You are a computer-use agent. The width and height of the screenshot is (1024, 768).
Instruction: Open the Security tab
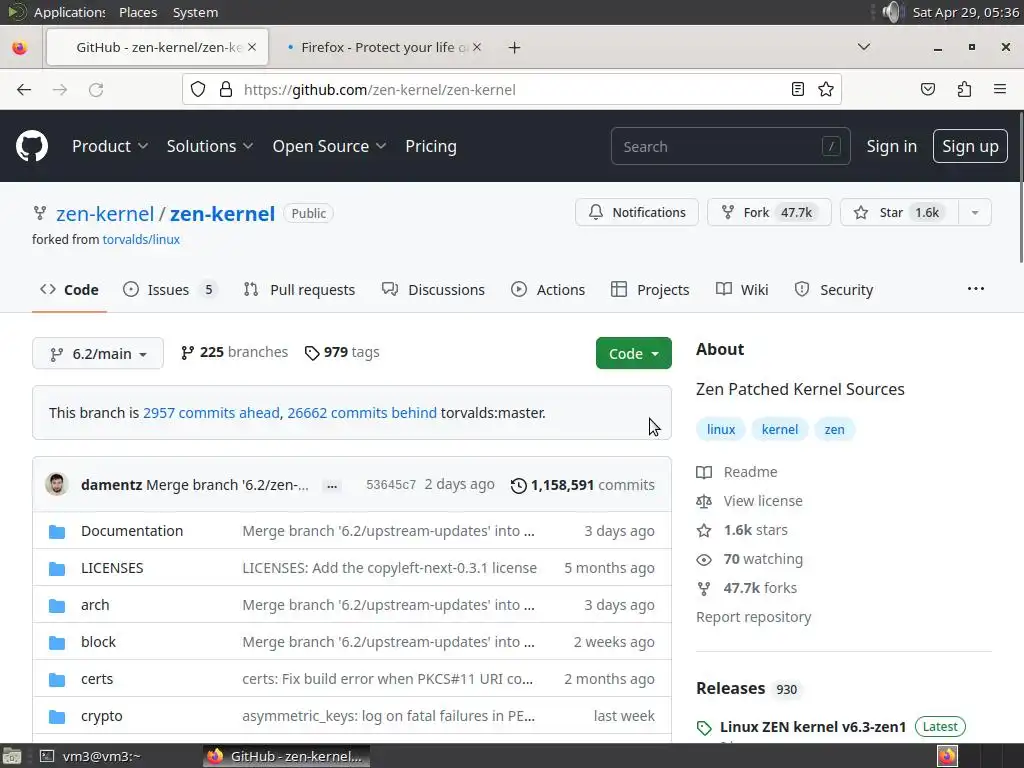click(833, 289)
